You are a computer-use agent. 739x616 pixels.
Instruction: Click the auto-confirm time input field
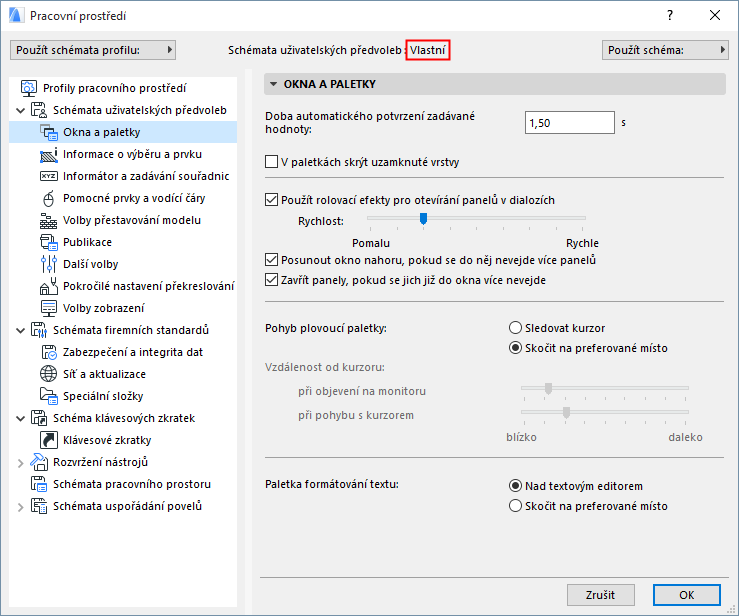[x=568, y=122]
